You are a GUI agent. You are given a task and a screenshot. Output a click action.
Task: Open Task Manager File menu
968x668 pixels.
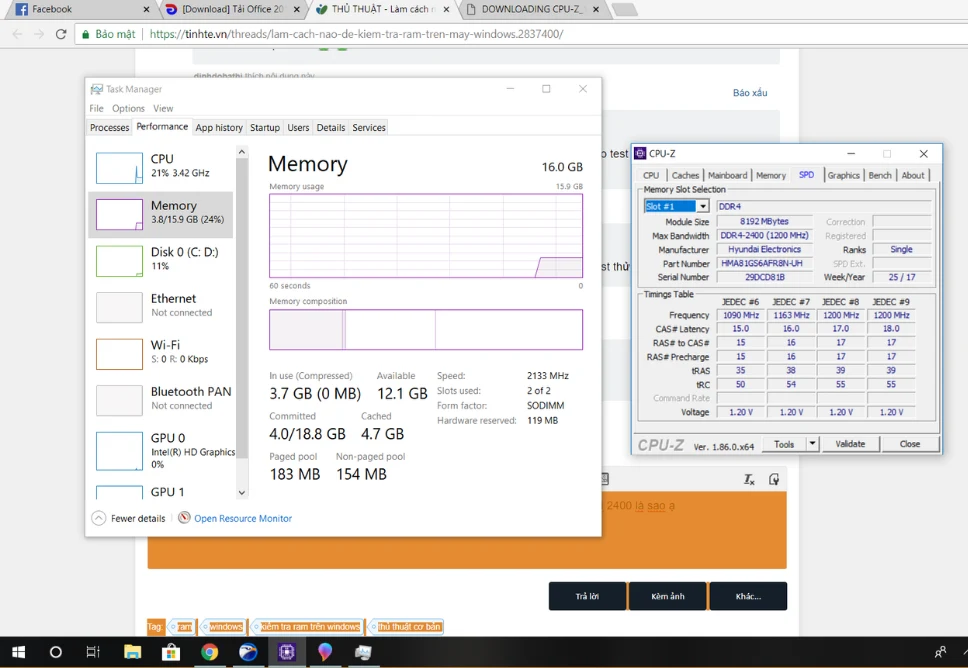tap(96, 108)
